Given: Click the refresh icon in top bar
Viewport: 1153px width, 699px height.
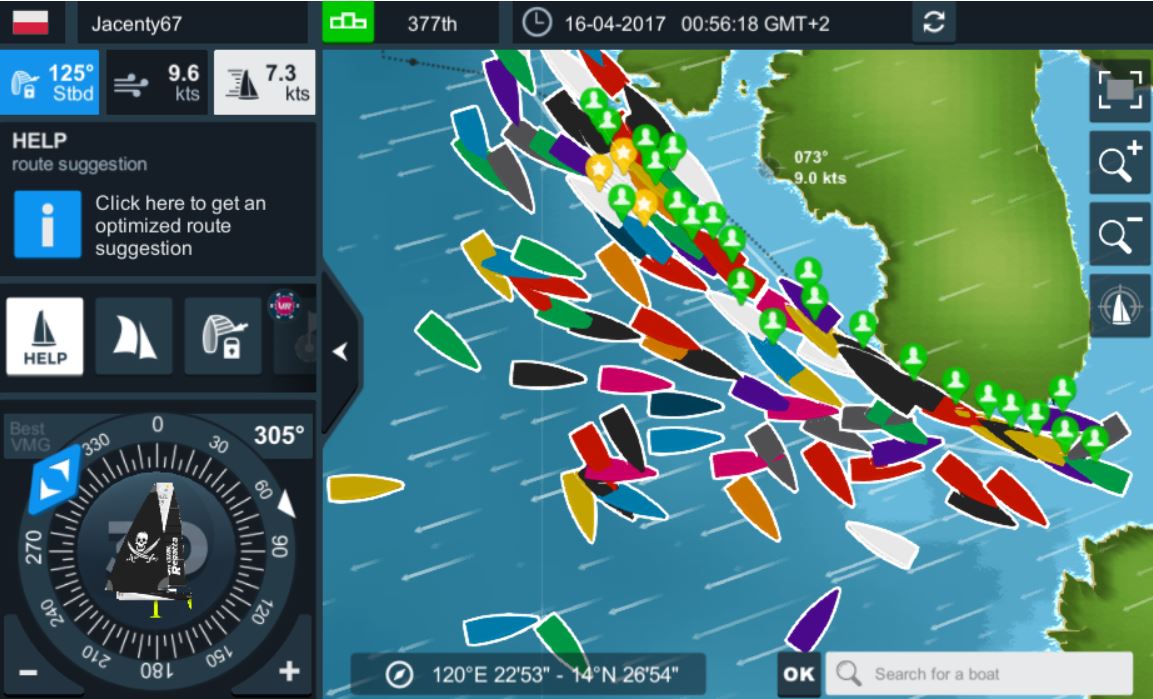Looking at the screenshot, I should click(x=933, y=23).
